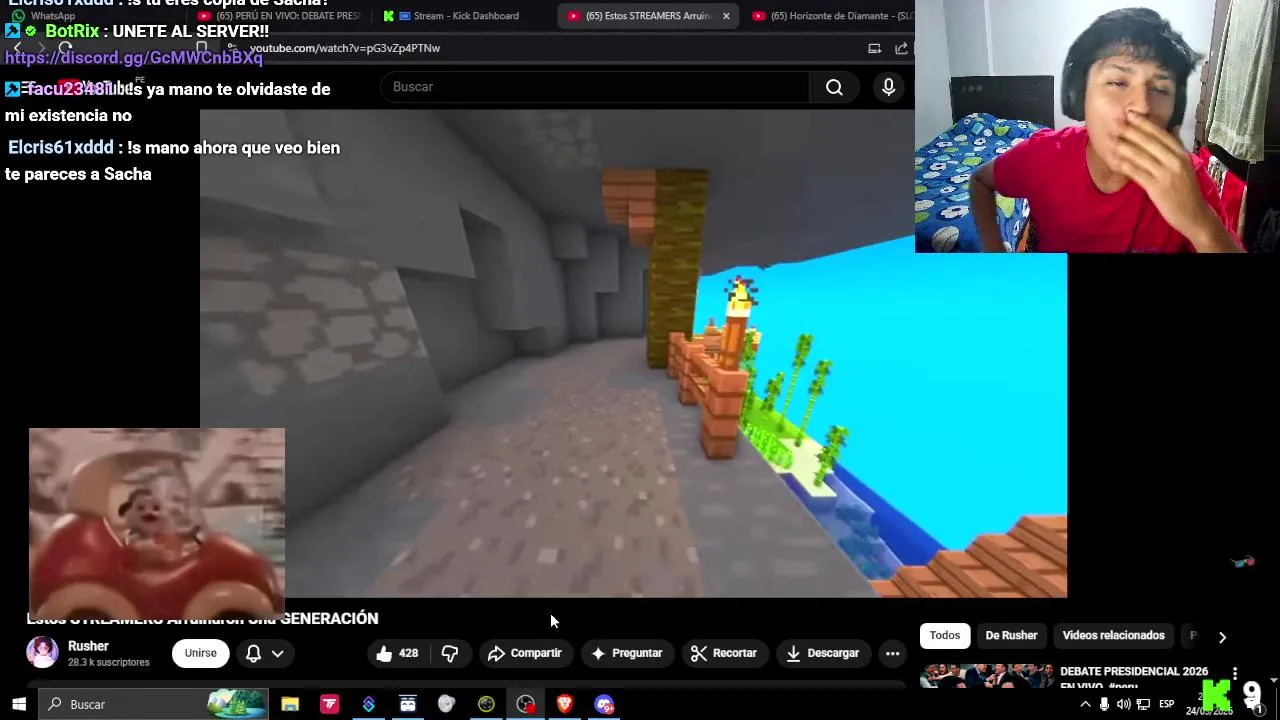Select the Videos relacionados filter chip
Image resolution: width=1280 pixels, height=720 pixels.
(x=1113, y=635)
